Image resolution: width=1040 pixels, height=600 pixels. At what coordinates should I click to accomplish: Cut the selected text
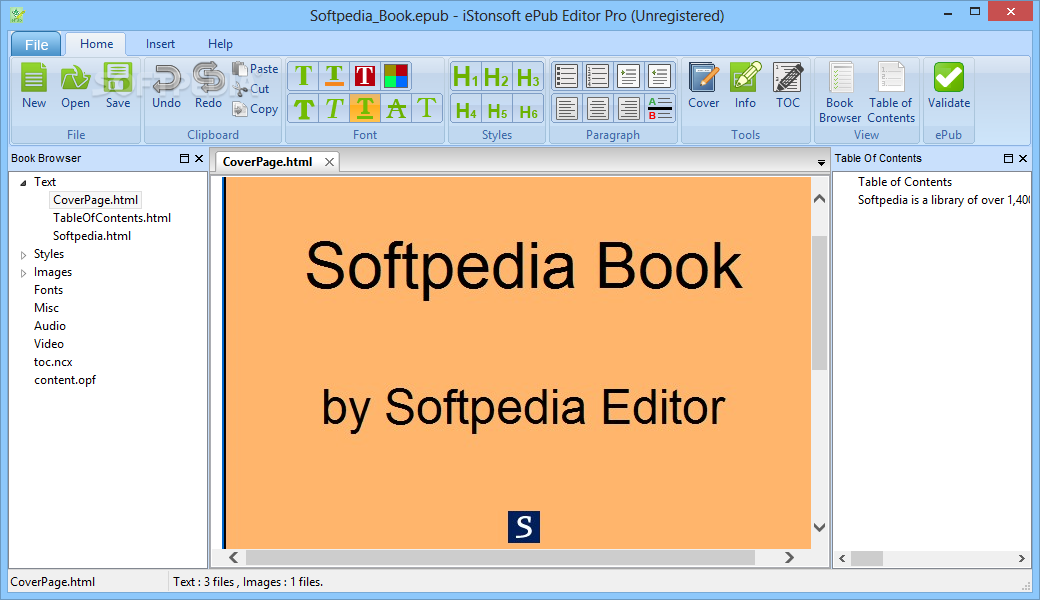coord(251,89)
